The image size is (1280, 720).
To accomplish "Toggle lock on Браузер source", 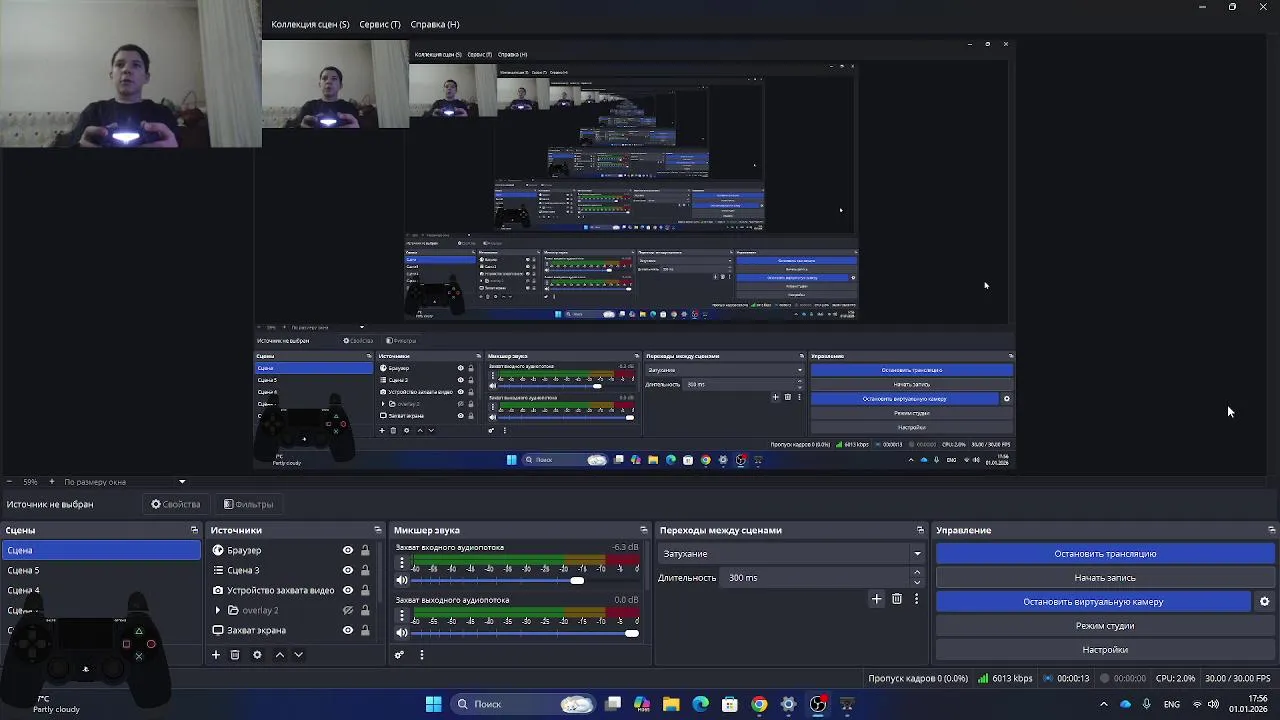I will pos(365,550).
